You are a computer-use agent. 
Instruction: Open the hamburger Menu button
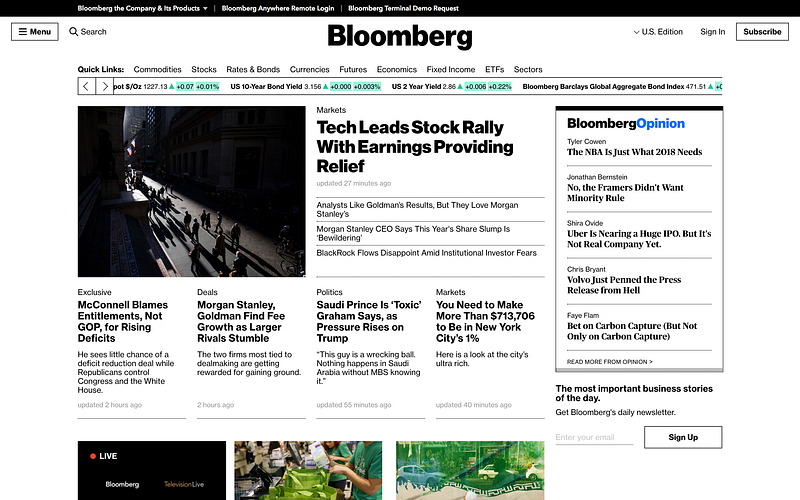click(x=35, y=32)
